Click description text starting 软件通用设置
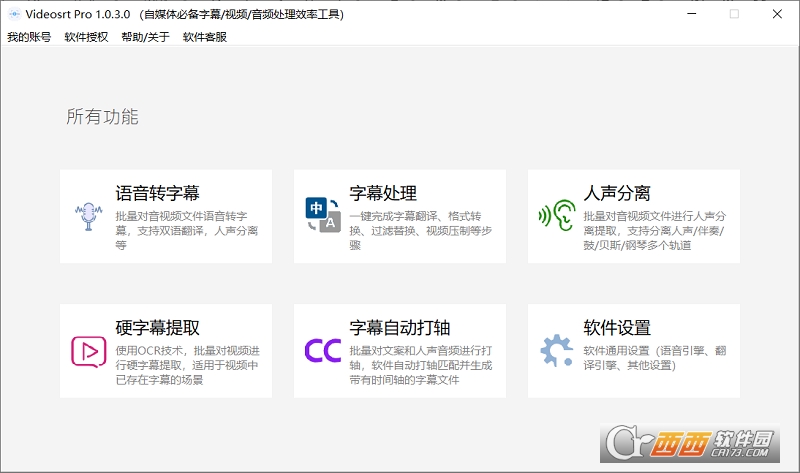Viewport: 800px width, 473px height. tap(655, 358)
